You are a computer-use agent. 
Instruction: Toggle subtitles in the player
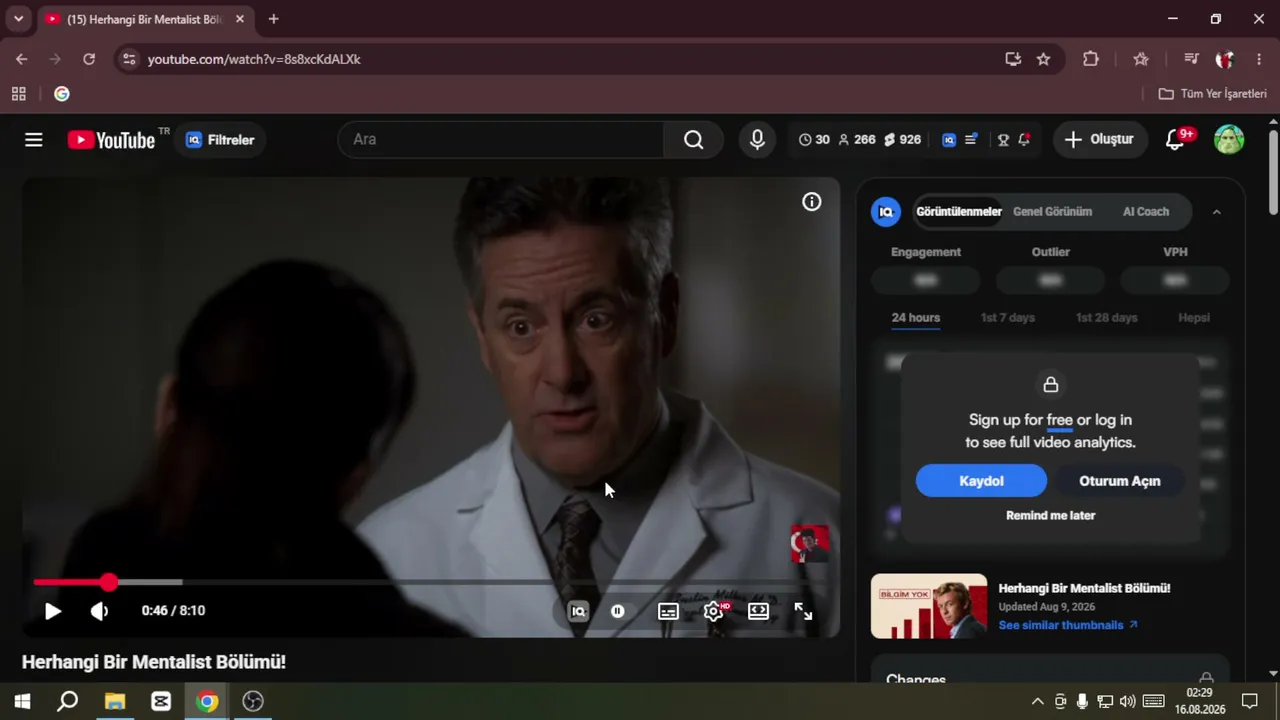668,611
